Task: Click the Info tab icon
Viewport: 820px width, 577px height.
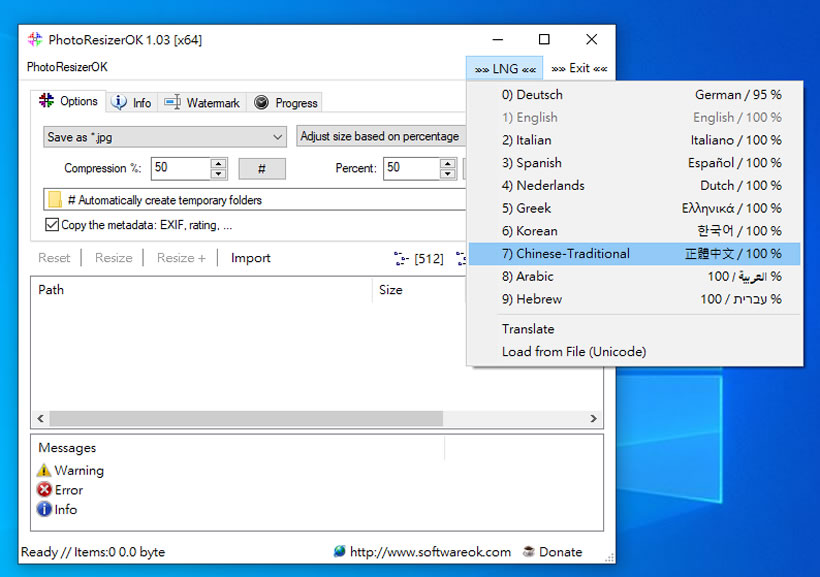Action: pos(119,102)
